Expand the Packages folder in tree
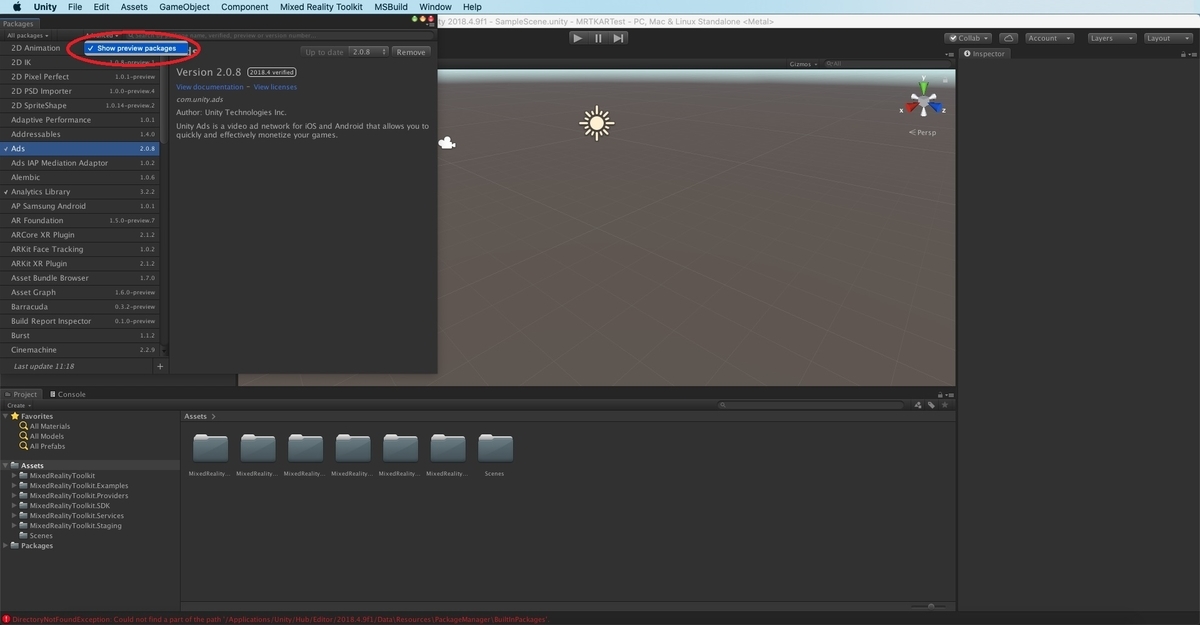Image resolution: width=1200 pixels, height=625 pixels. click(x=5, y=546)
